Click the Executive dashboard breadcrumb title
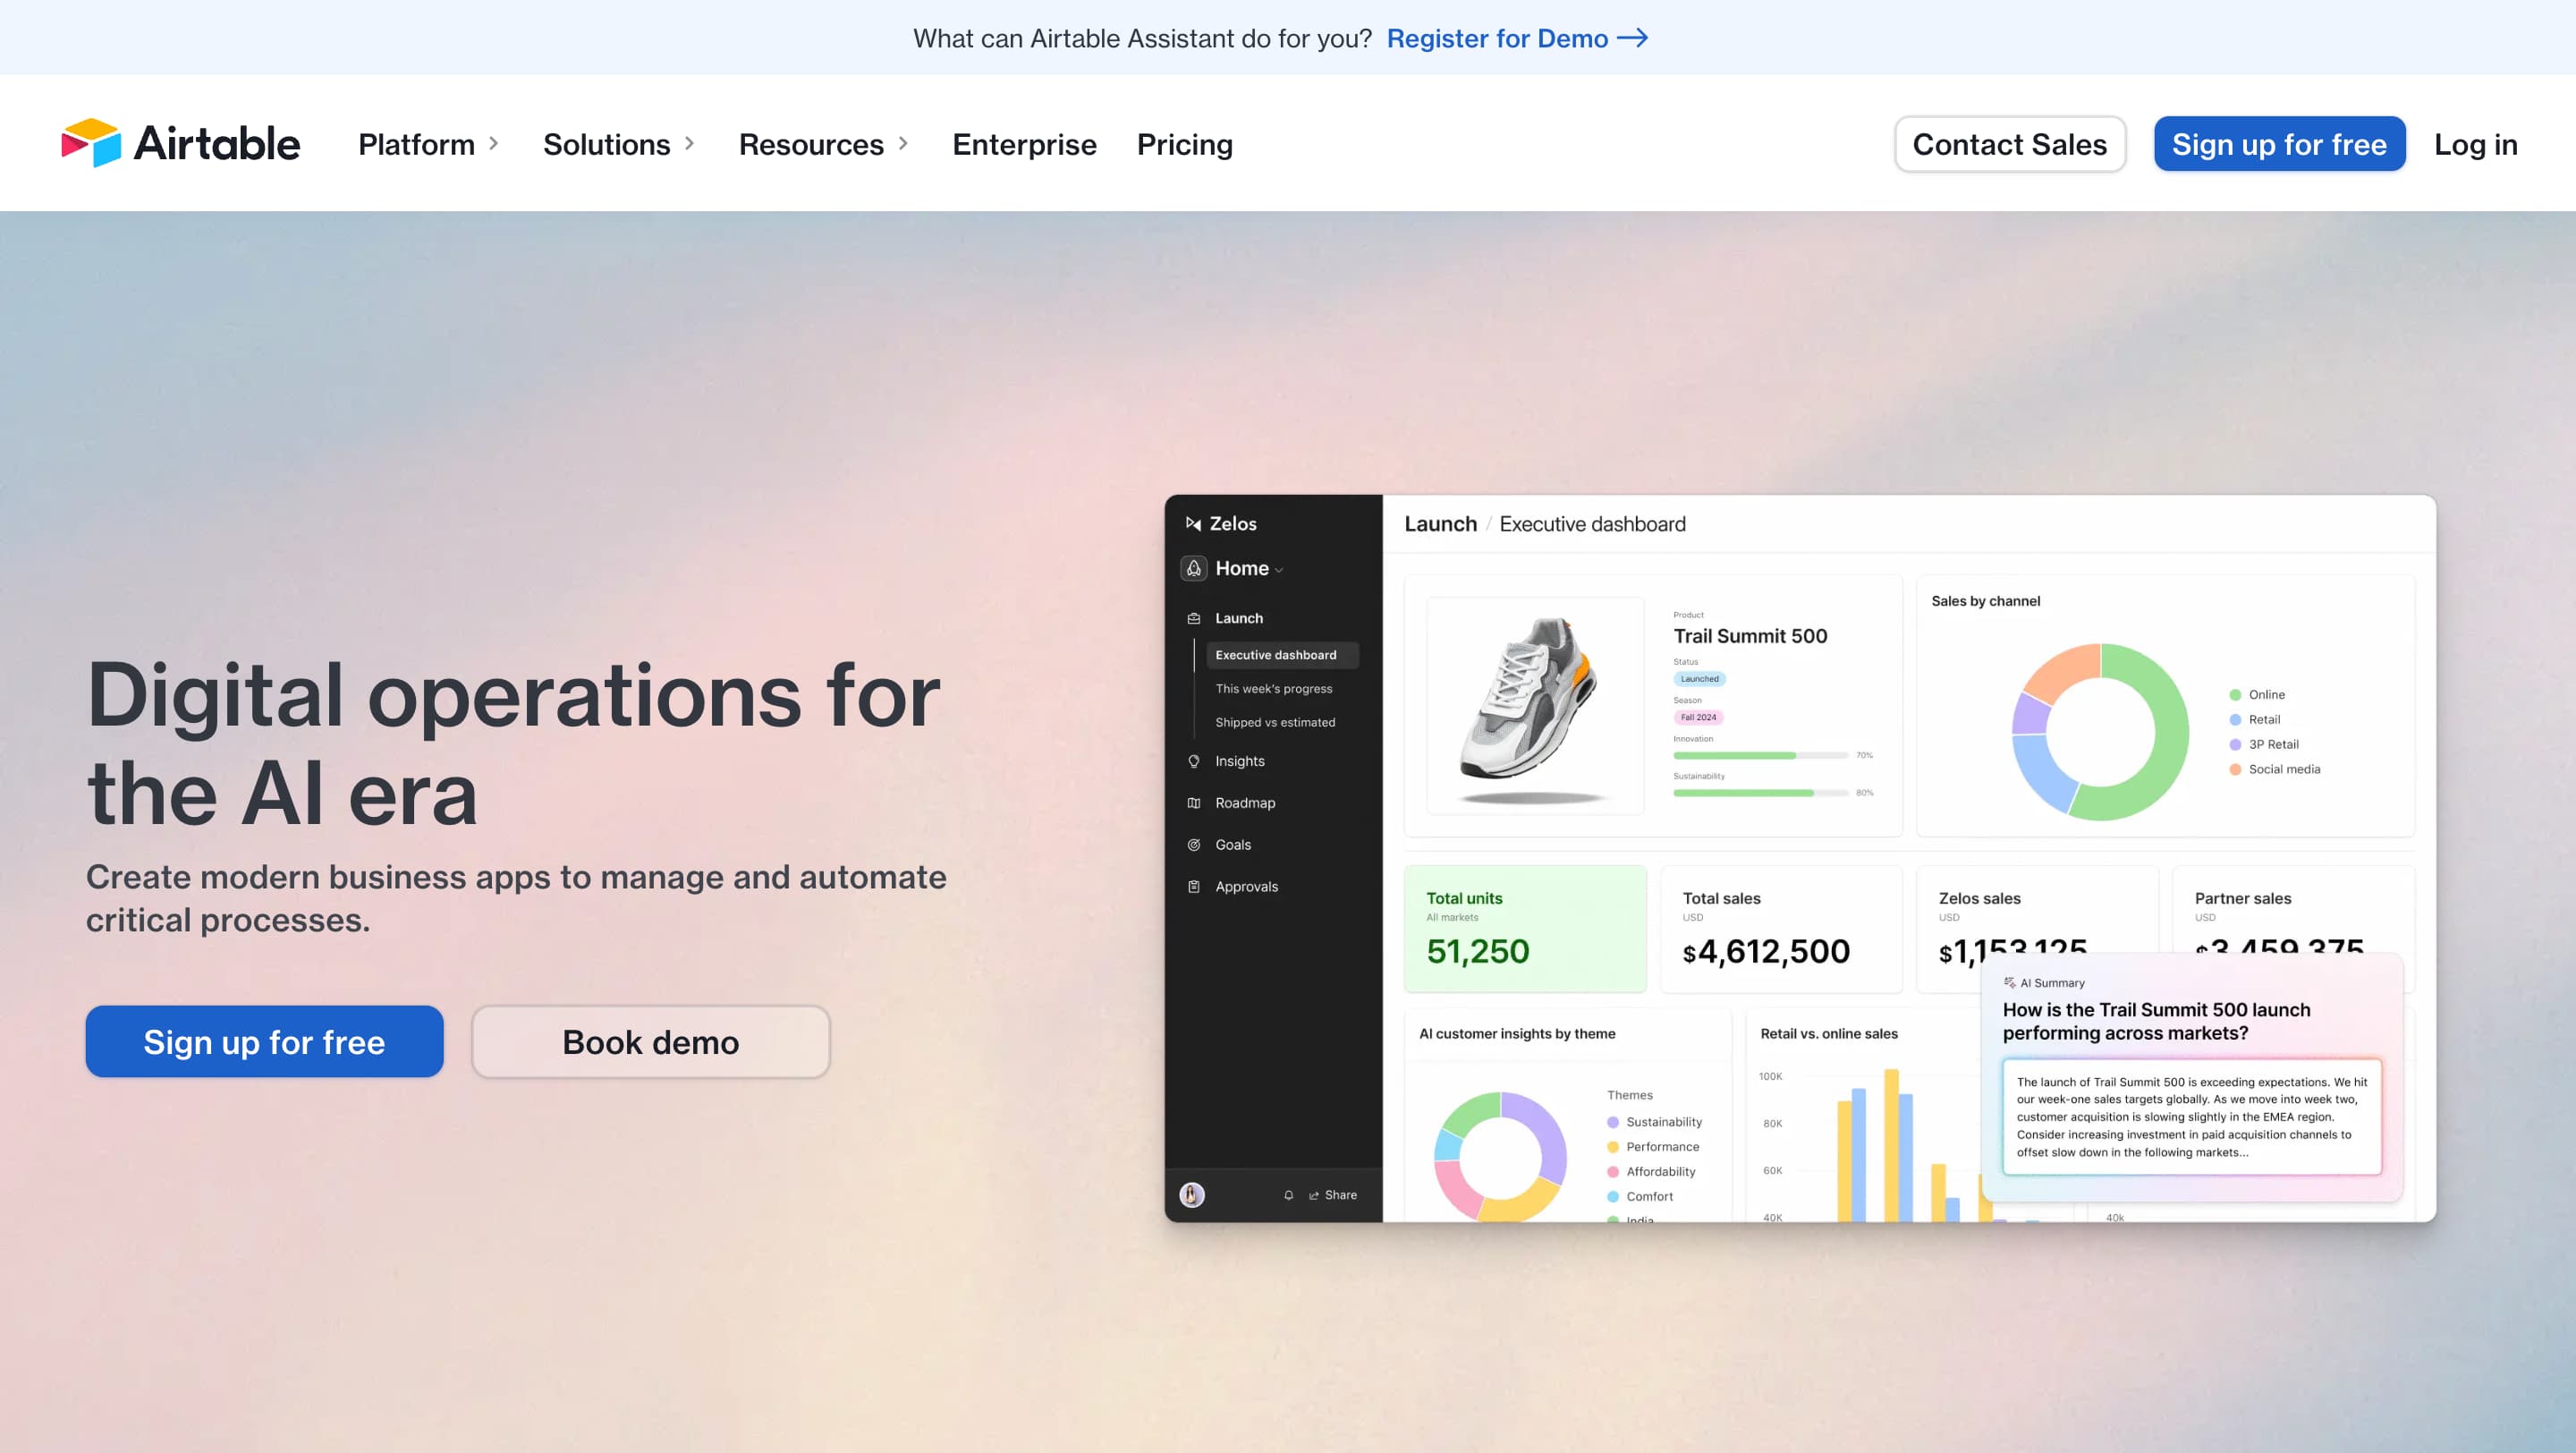 pos(1592,524)
